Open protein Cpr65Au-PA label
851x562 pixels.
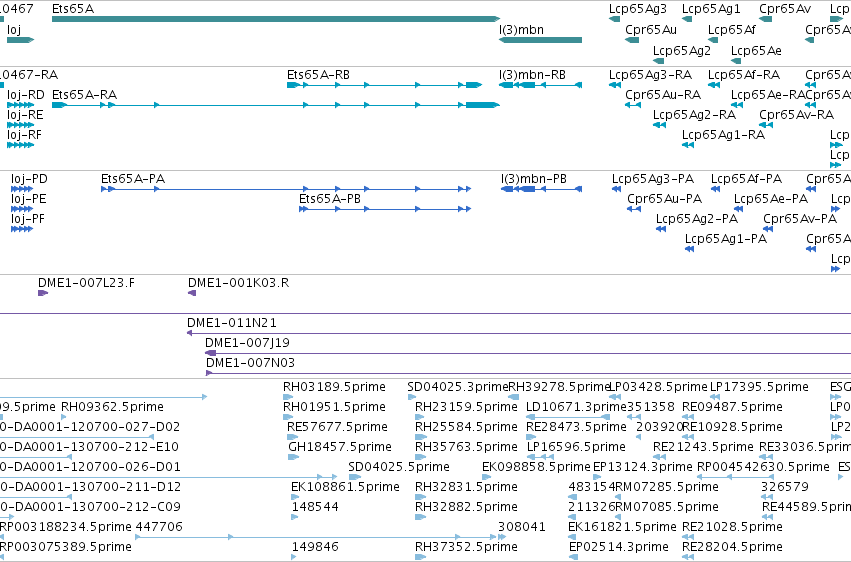pos(664,199)
